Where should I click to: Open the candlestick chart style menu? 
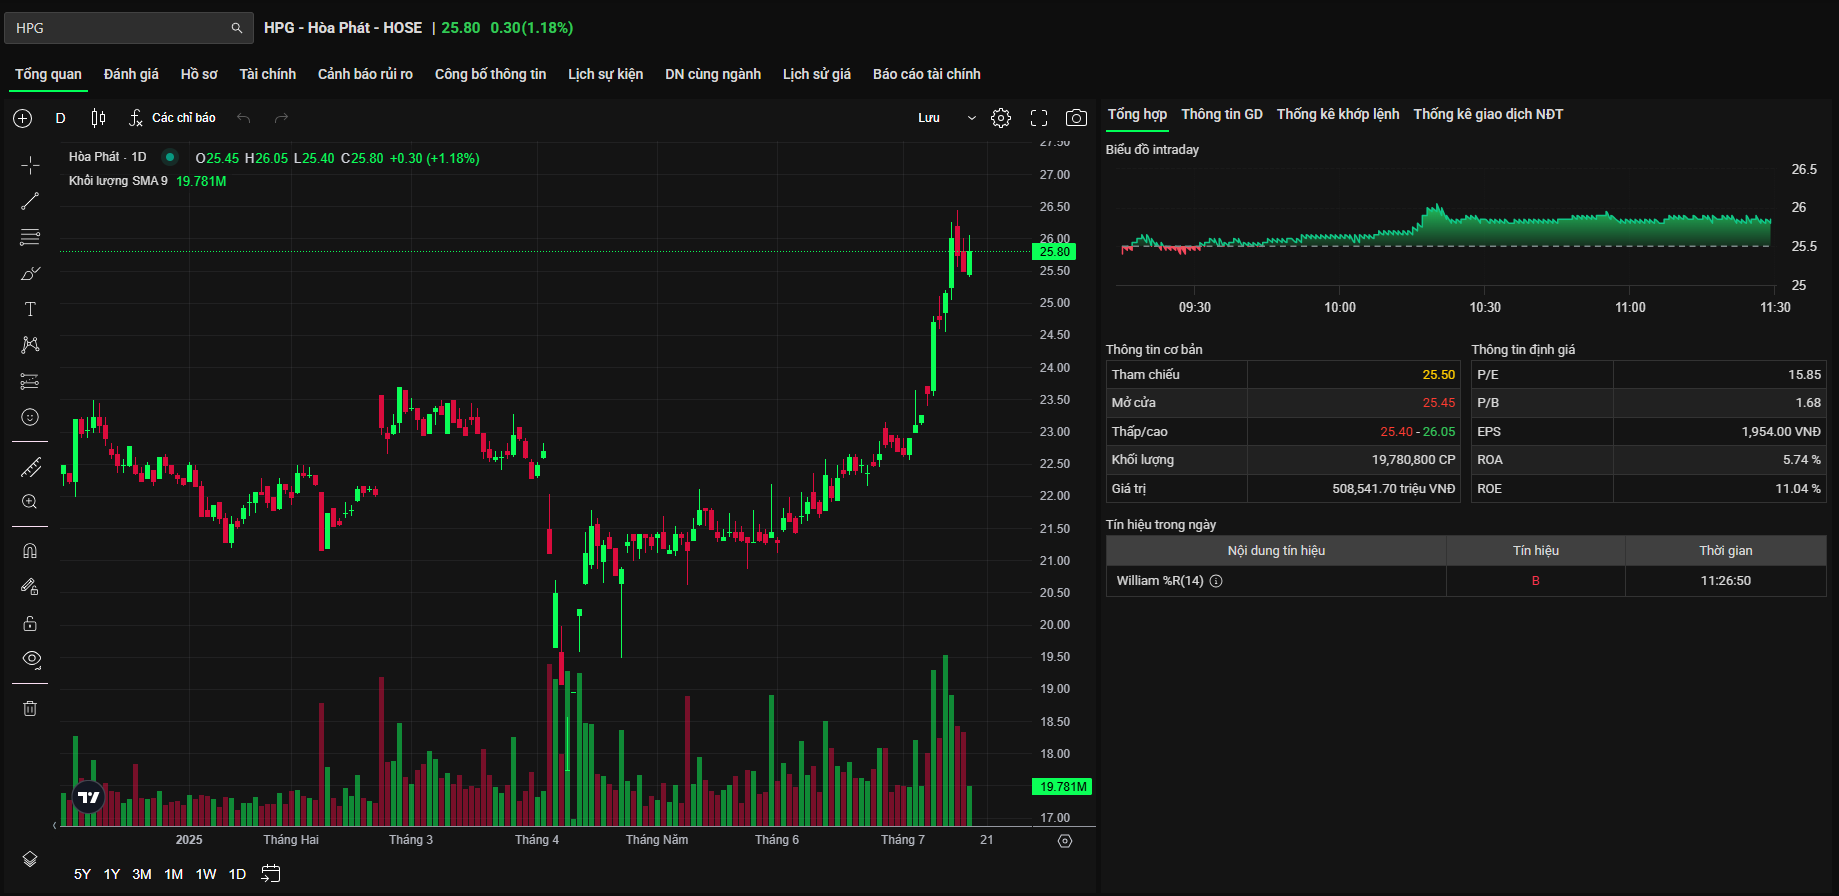98,118
